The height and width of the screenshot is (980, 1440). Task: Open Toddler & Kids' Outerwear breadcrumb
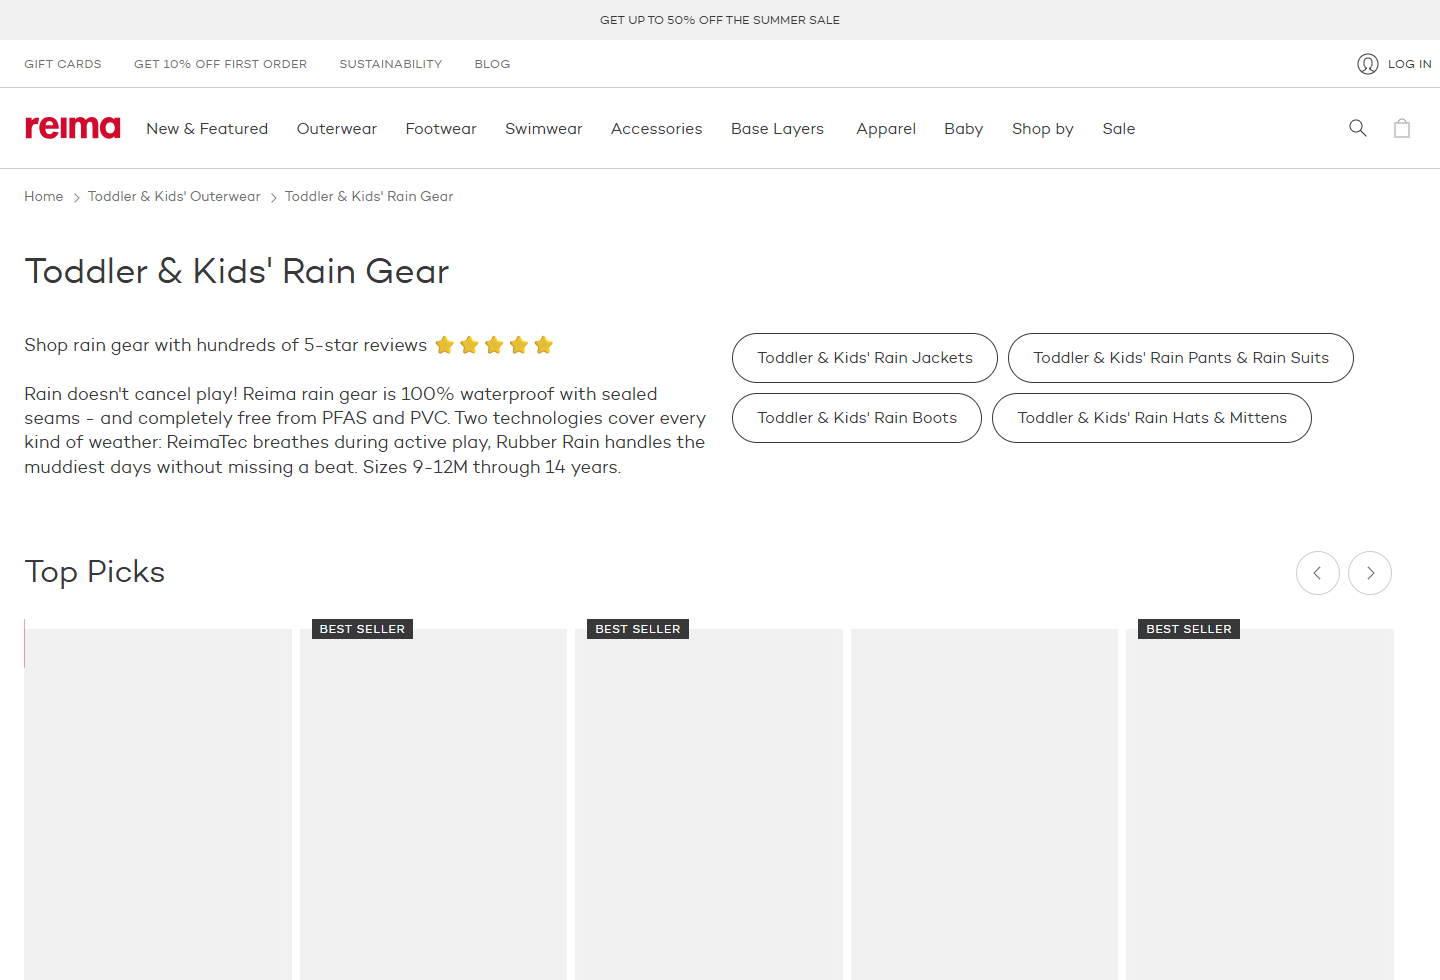pos(174,196)
